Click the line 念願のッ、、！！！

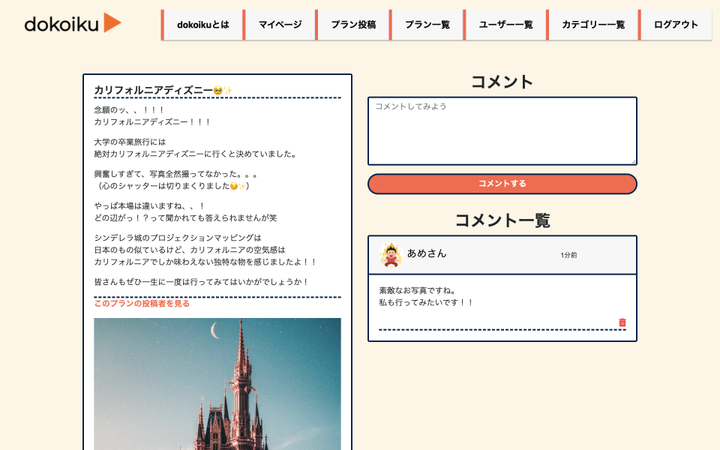(x=129, y=110)
